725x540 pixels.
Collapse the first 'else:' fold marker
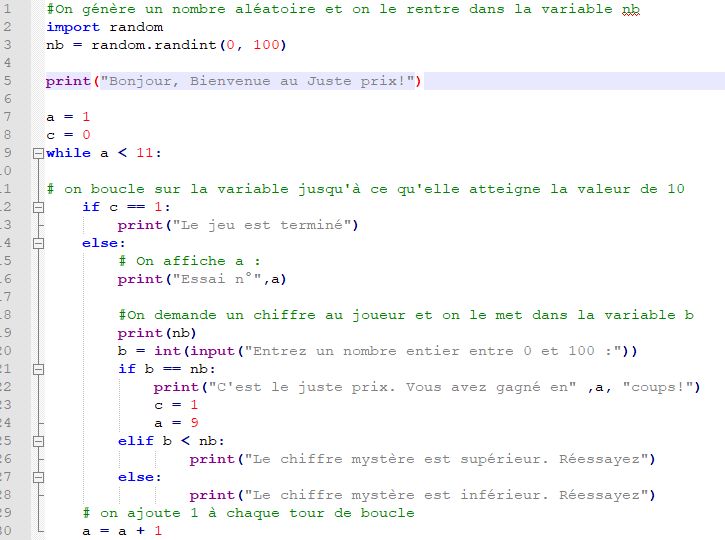coord(38,243)
